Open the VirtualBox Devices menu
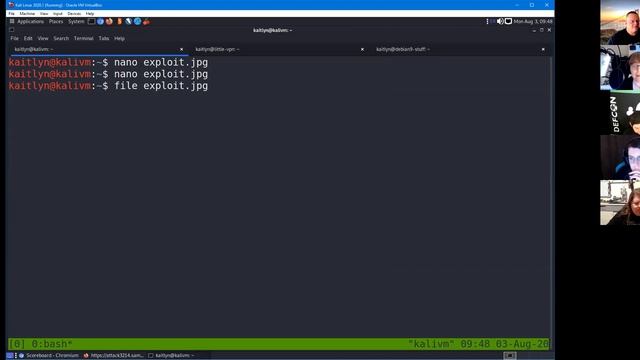The width and height of the screenshot is (640, 360). click(x=74, y=13)
